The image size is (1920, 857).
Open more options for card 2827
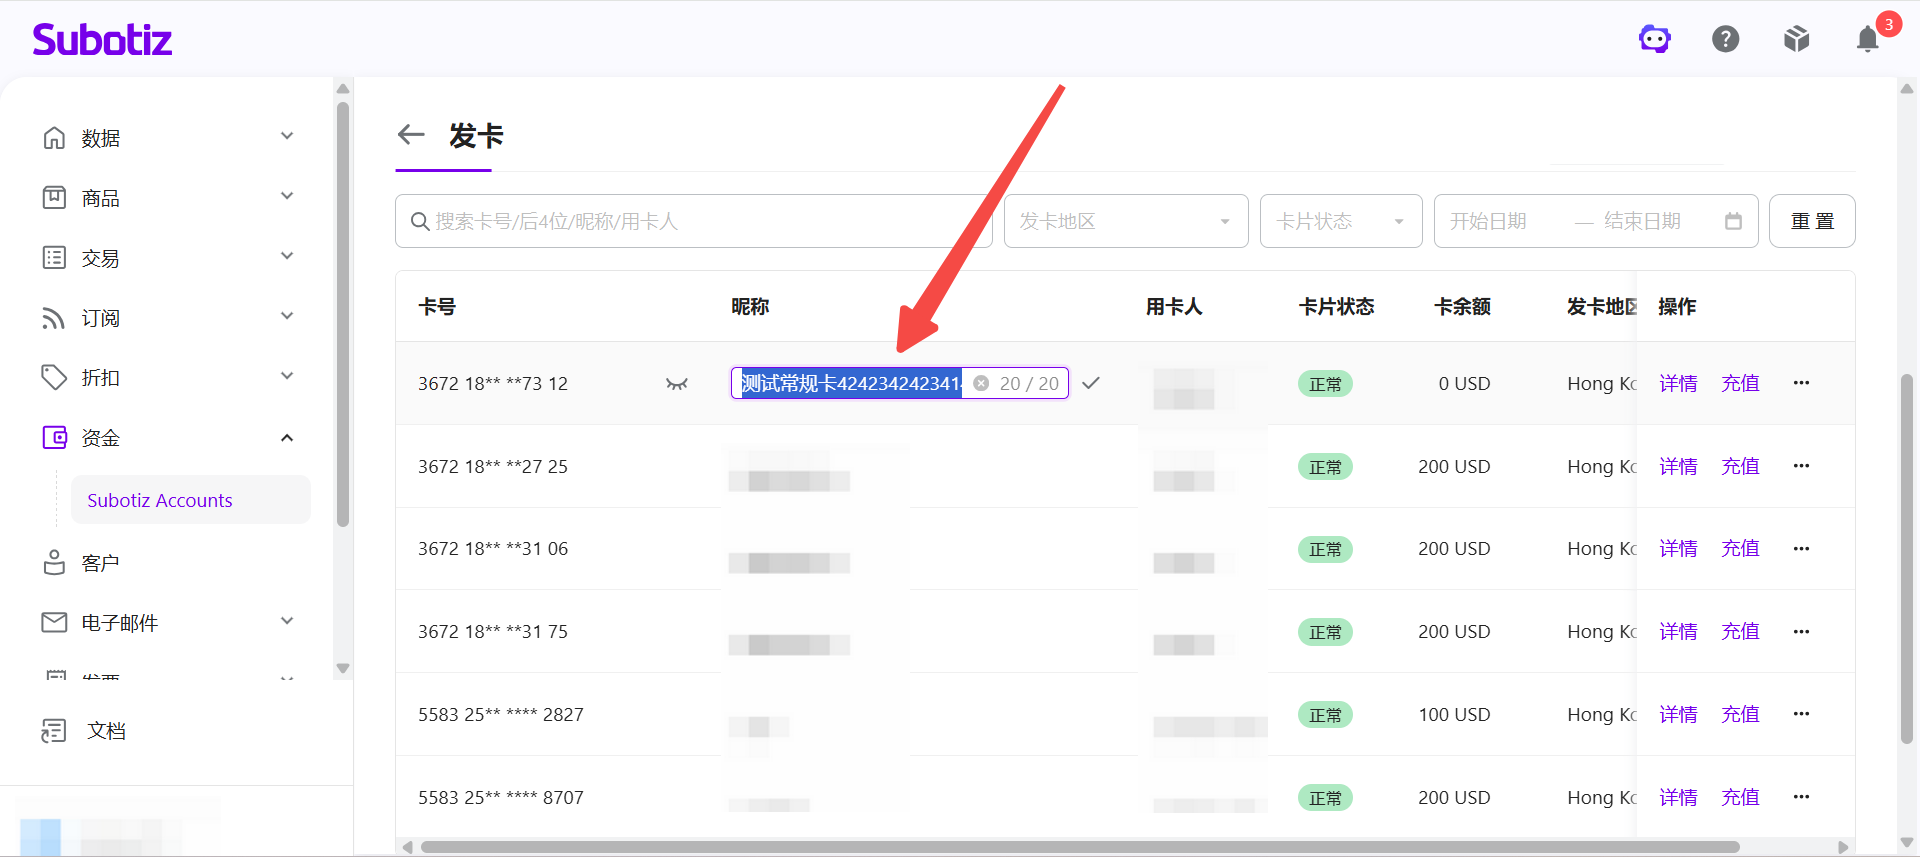[1801, 714]
